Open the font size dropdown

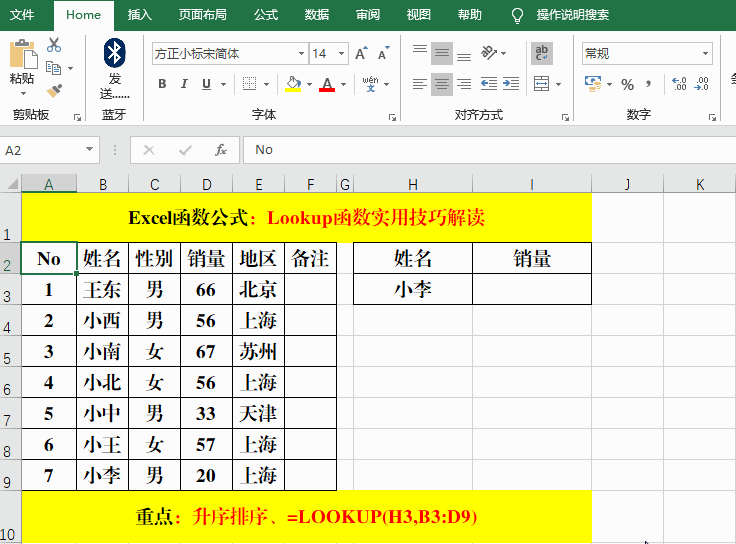(341, 54)
